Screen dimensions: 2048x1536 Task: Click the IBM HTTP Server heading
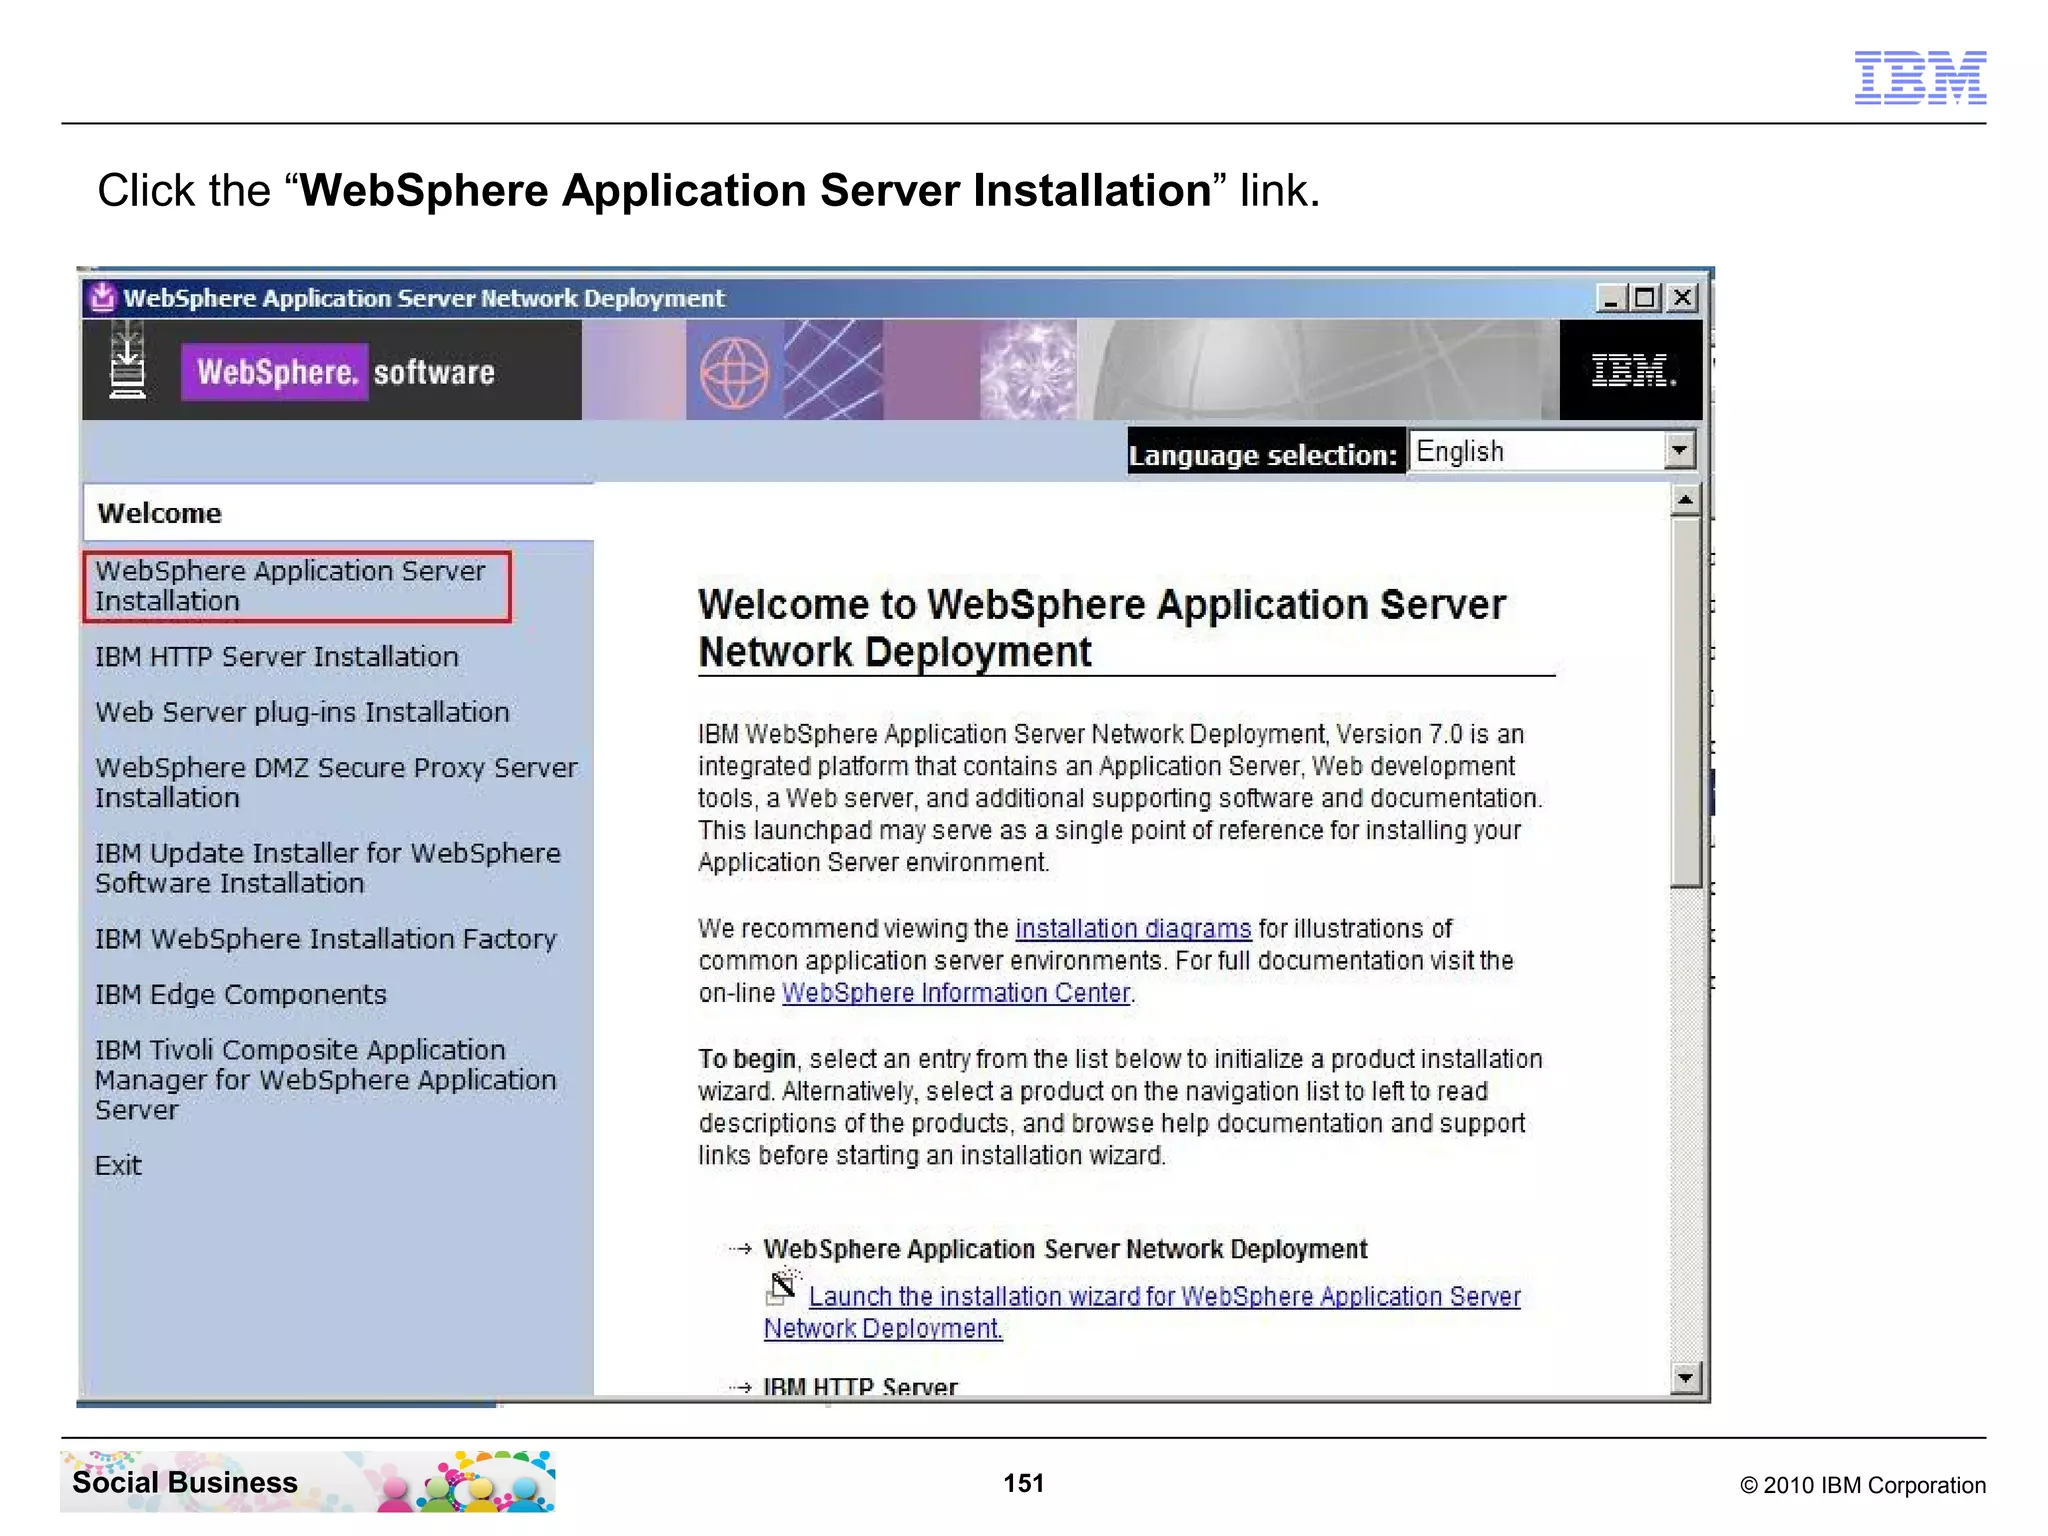(860, 1386)
